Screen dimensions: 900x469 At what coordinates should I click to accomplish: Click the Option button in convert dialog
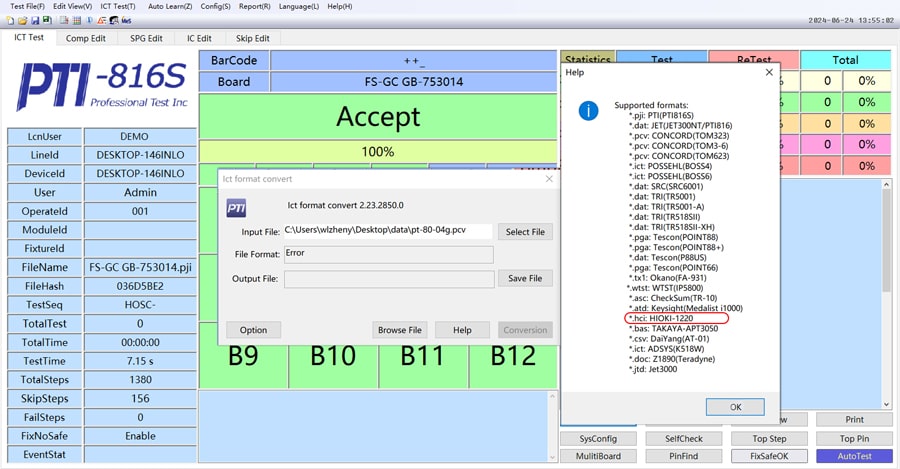(253, 329)
